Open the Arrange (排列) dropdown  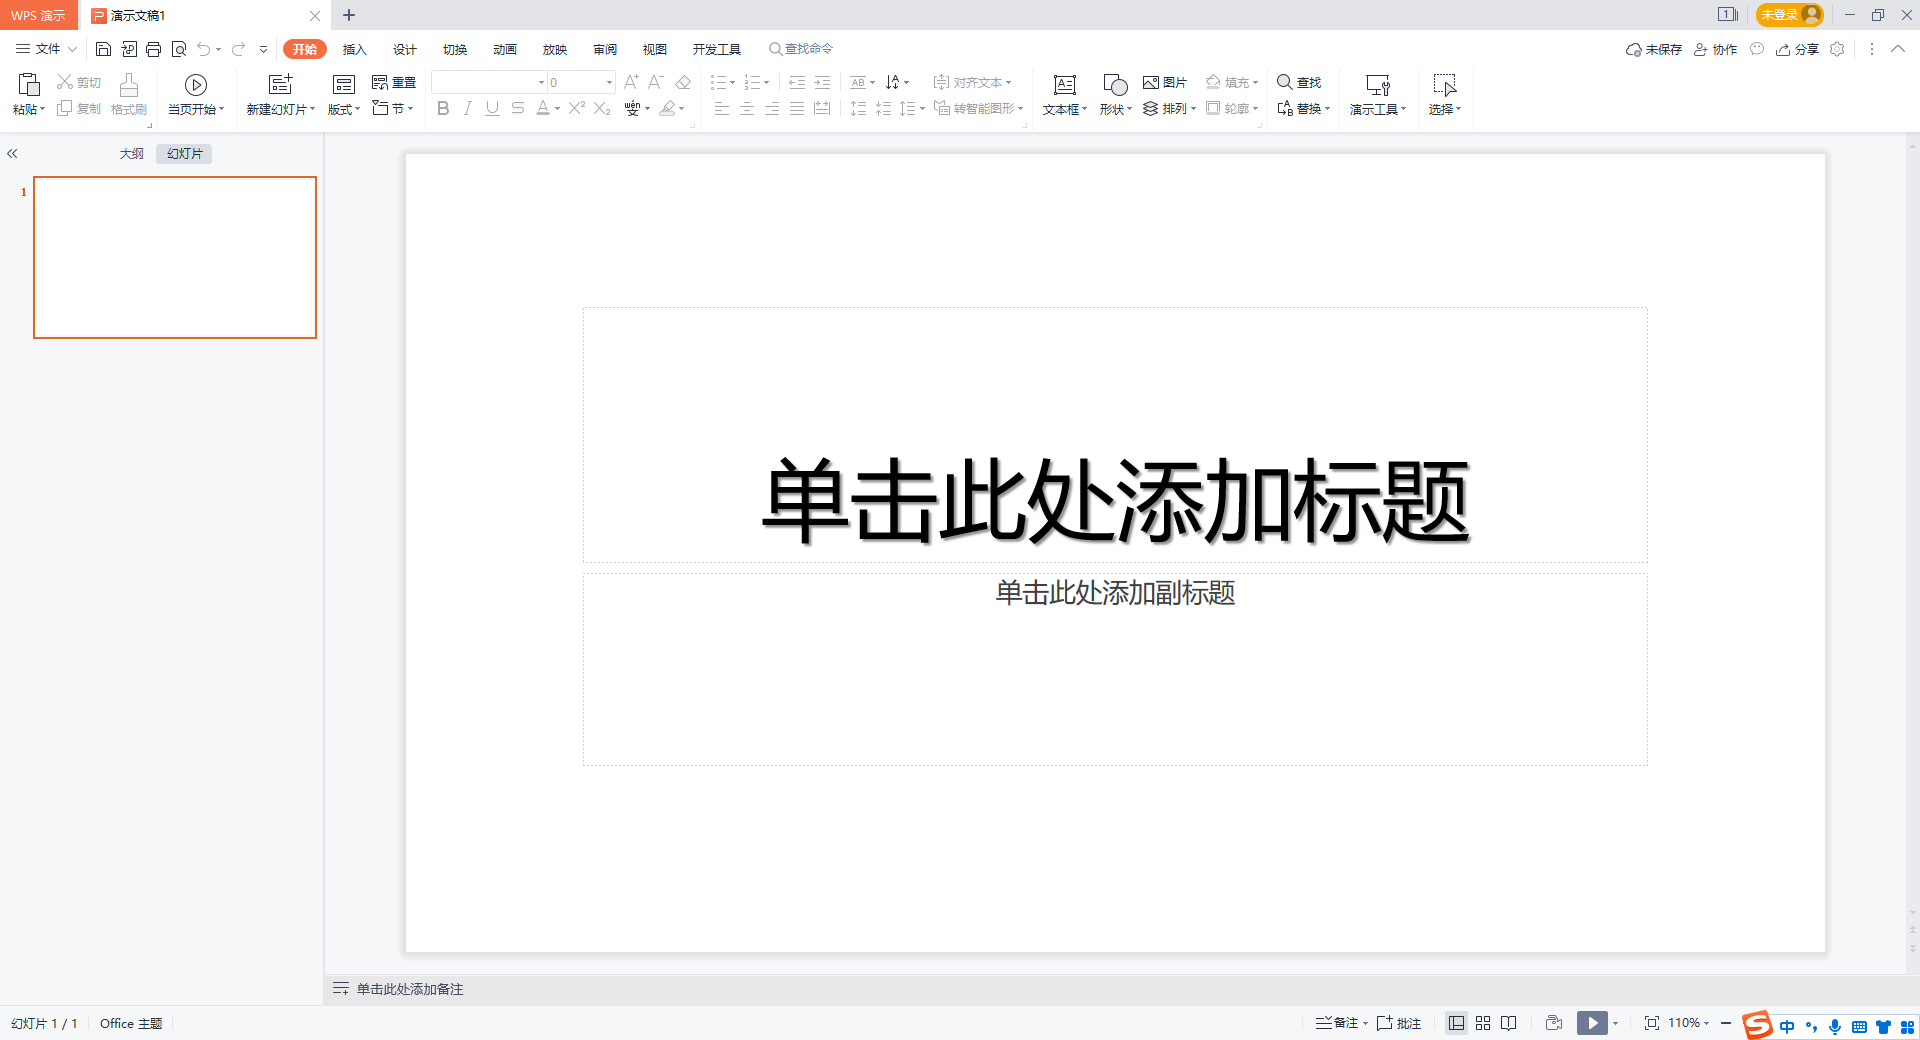pos(1170,108)
